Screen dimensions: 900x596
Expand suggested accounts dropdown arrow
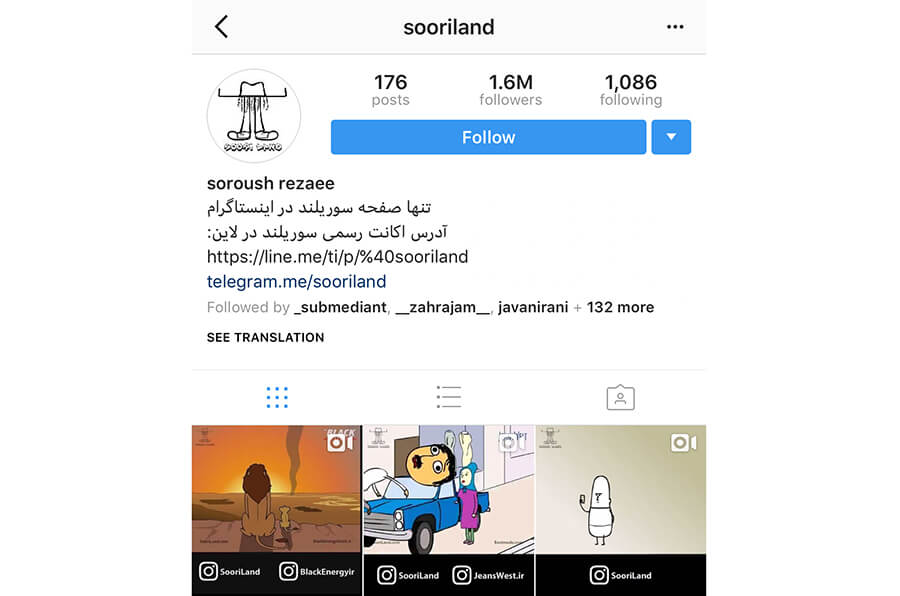coord(671,137)
